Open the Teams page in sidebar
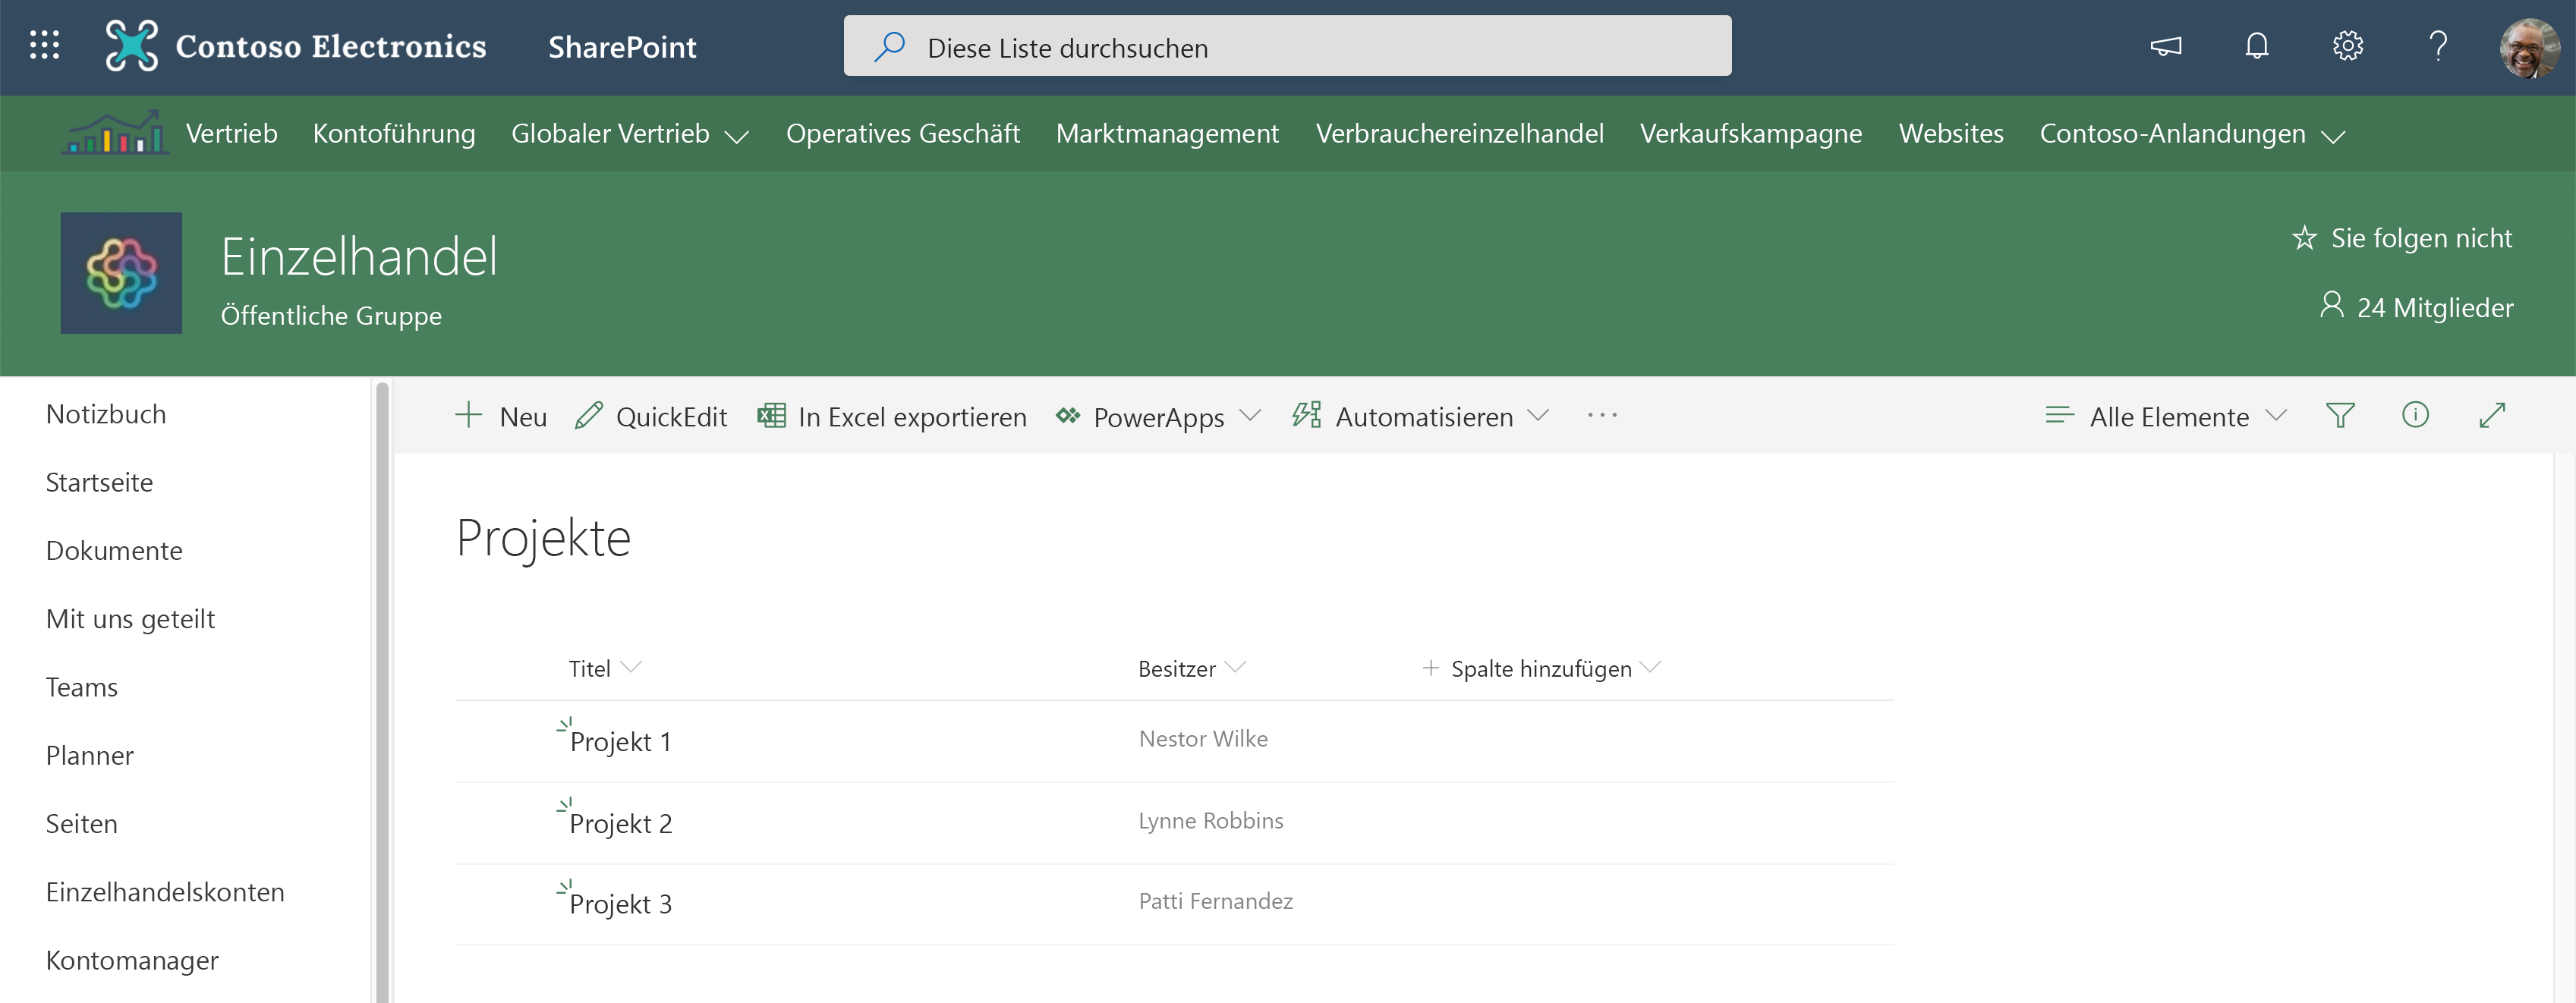Image resolution: width=2576 pixels, height=1003 pixels. point(81,687)
